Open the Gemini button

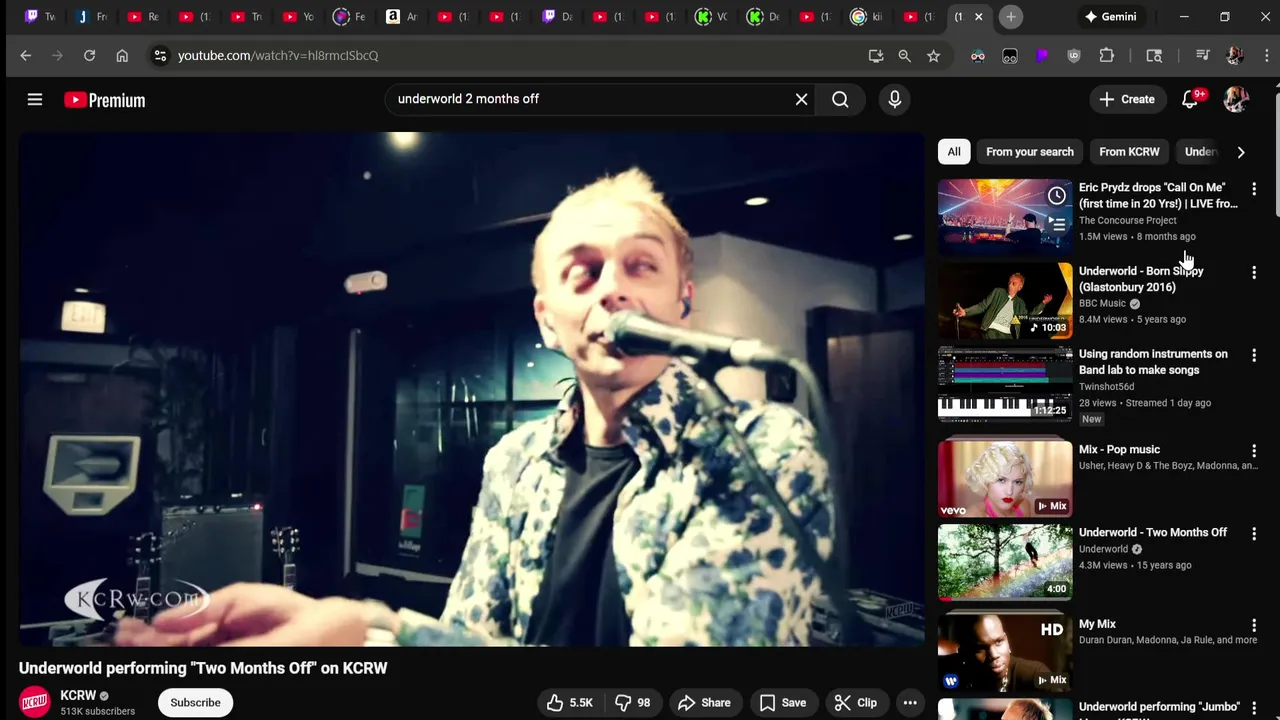pos(1111,17)
